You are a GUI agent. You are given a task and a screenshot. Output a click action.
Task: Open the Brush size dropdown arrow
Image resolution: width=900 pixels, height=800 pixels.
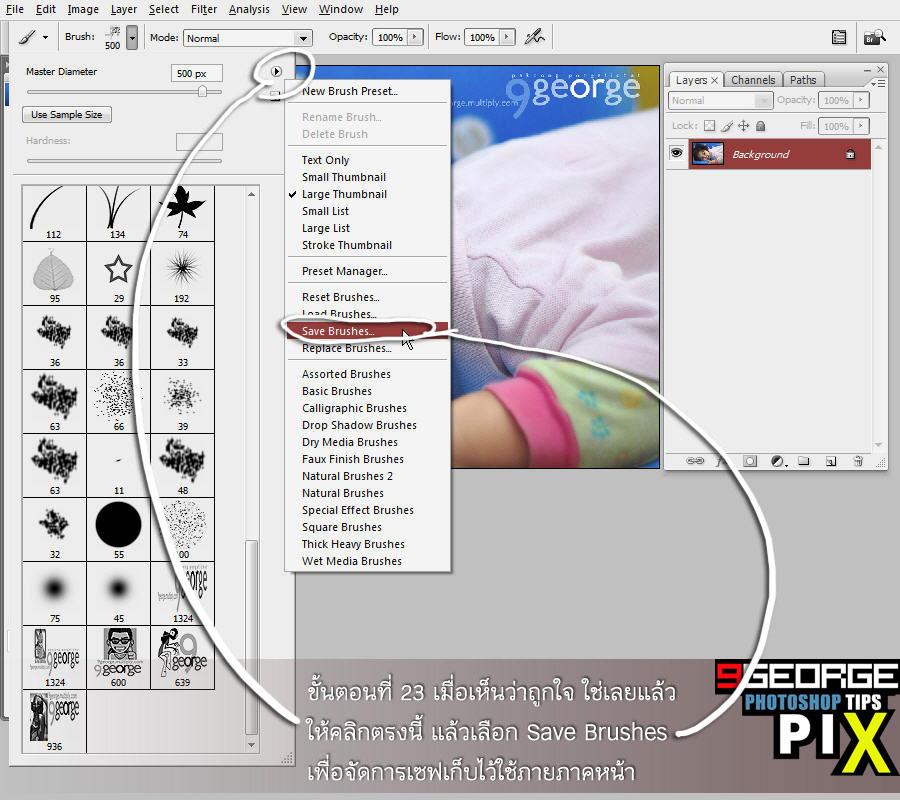pyautogui.click(x=132, y=38)
